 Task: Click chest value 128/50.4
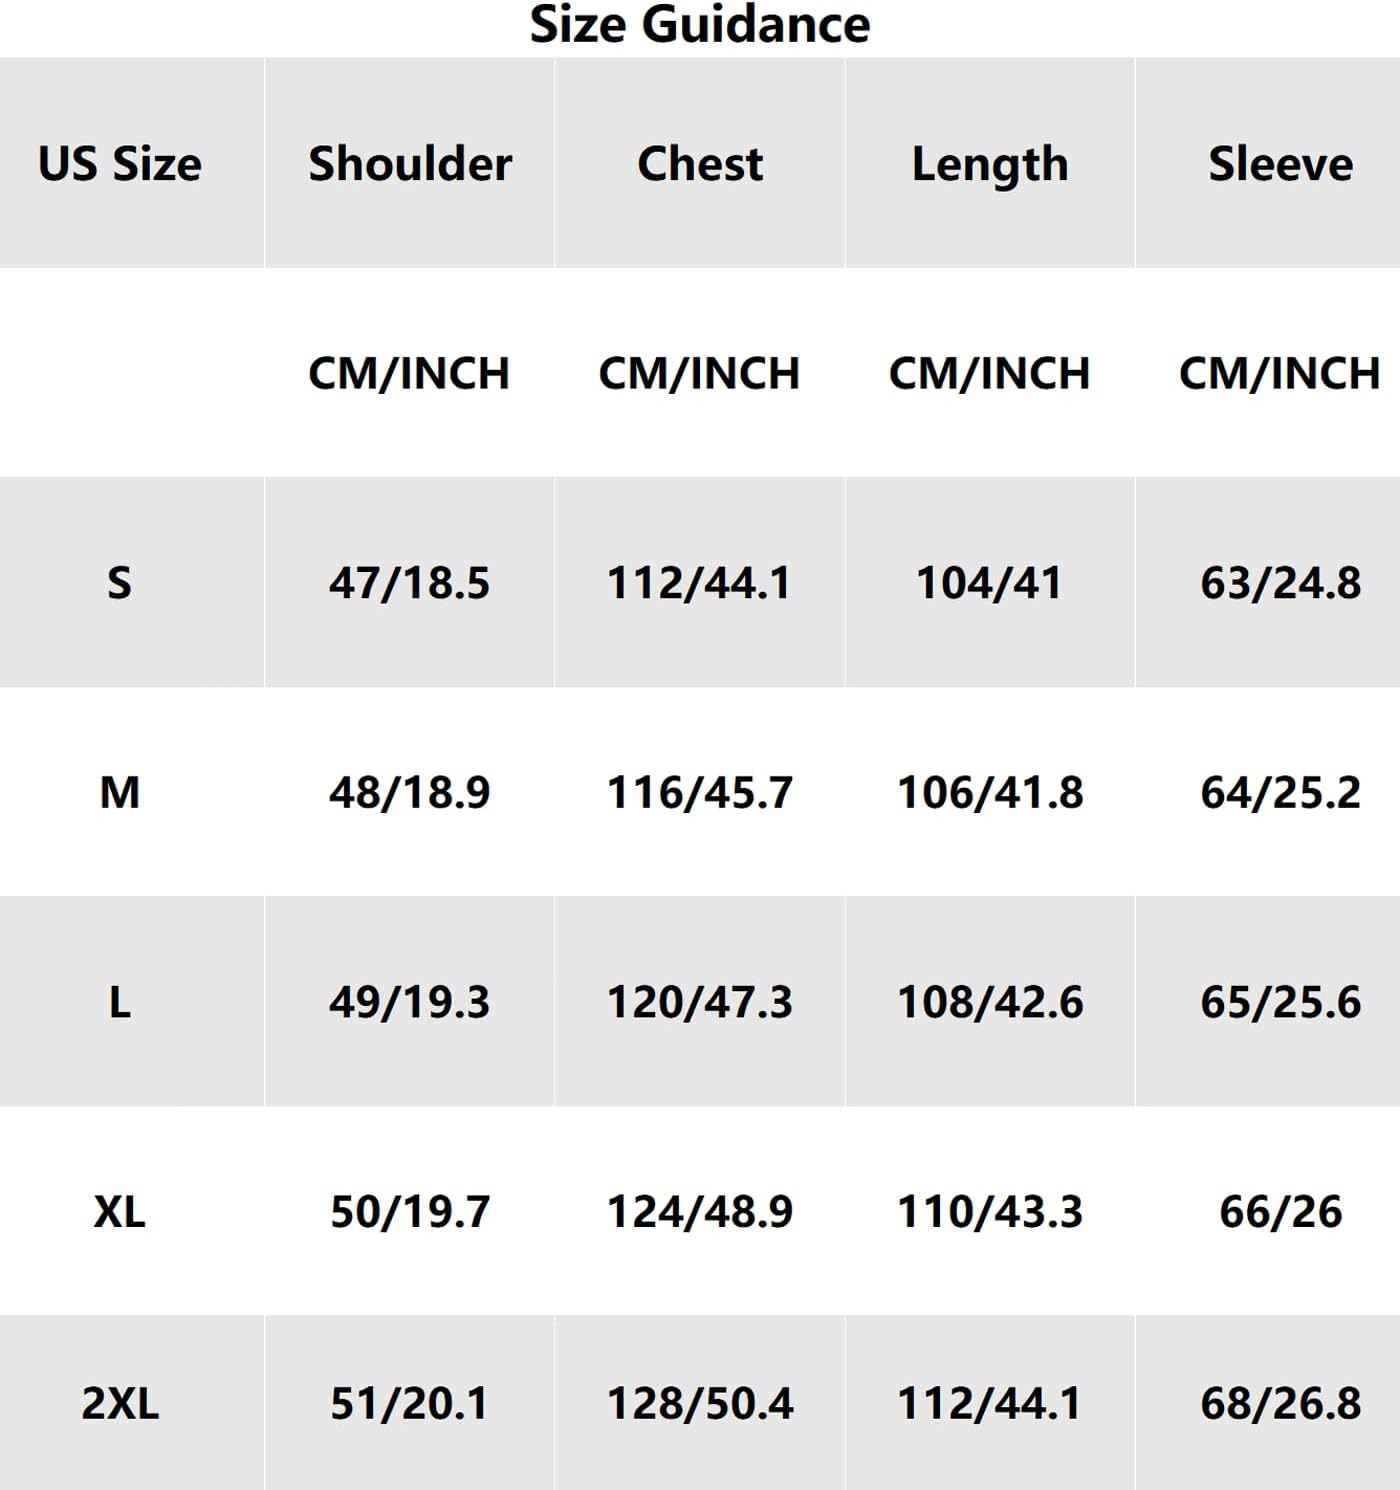click(x=700, y=1403)
